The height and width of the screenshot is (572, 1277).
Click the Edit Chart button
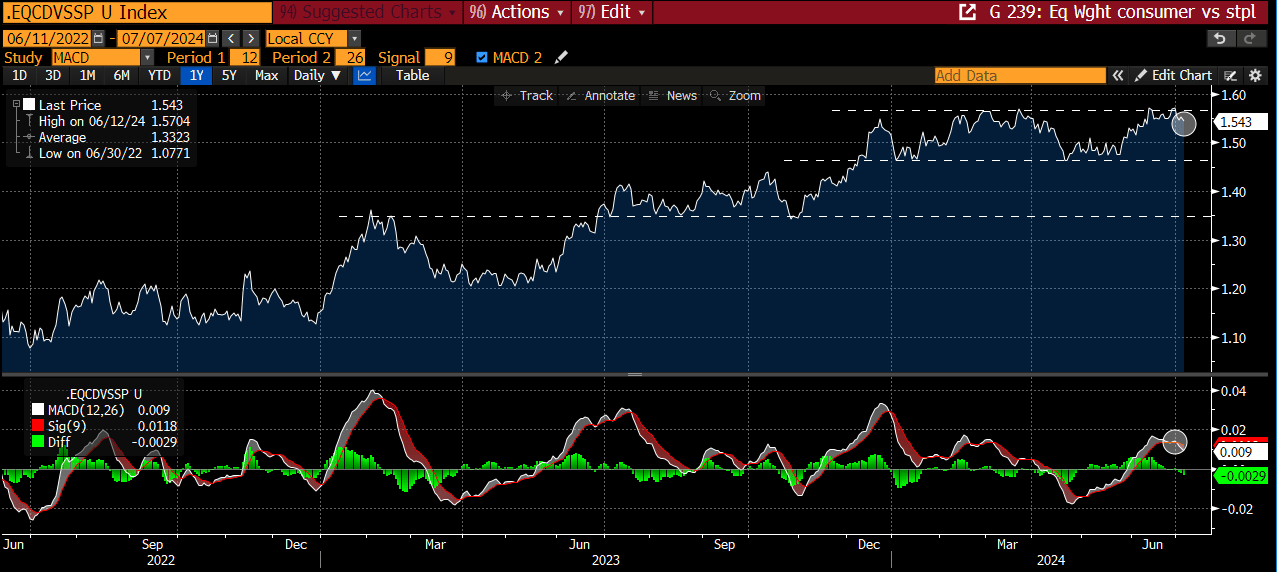(x=1173, y=75)
